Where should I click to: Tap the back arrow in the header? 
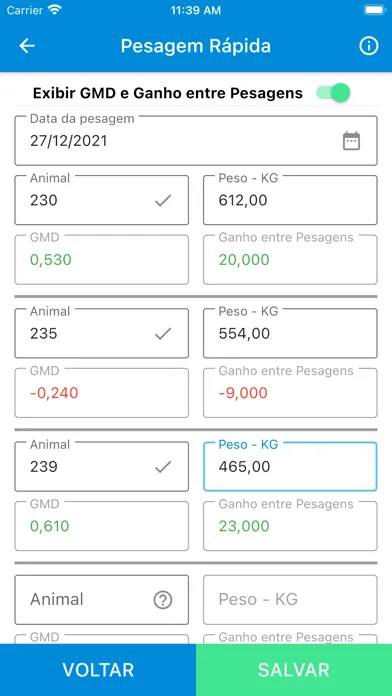tap(27, 46)
